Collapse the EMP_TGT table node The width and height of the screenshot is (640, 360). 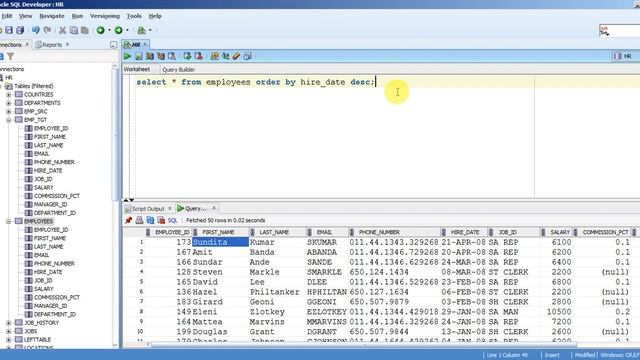tap(9, 120)
